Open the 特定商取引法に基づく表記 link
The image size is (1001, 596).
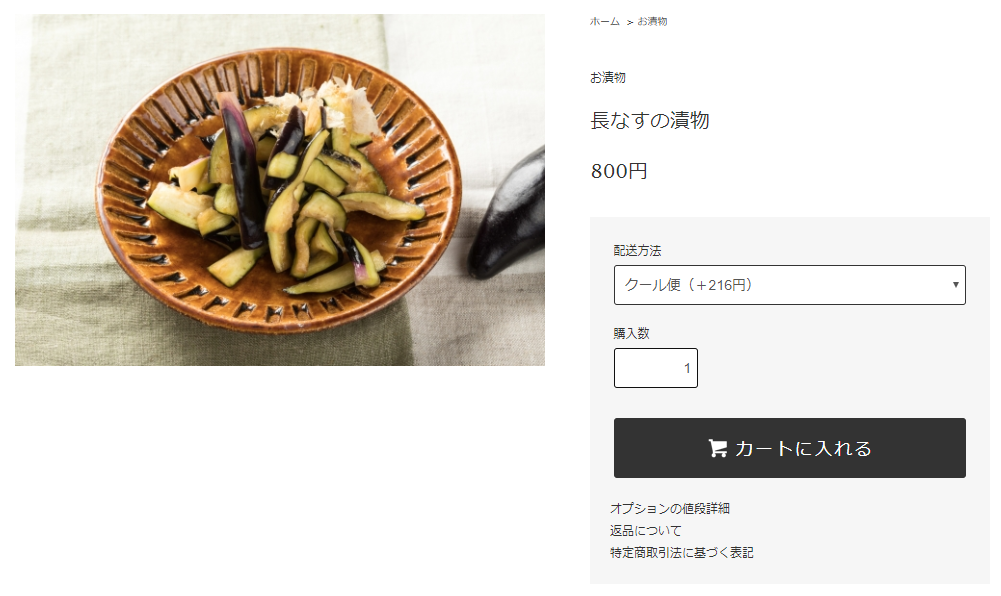click(682, 553)
